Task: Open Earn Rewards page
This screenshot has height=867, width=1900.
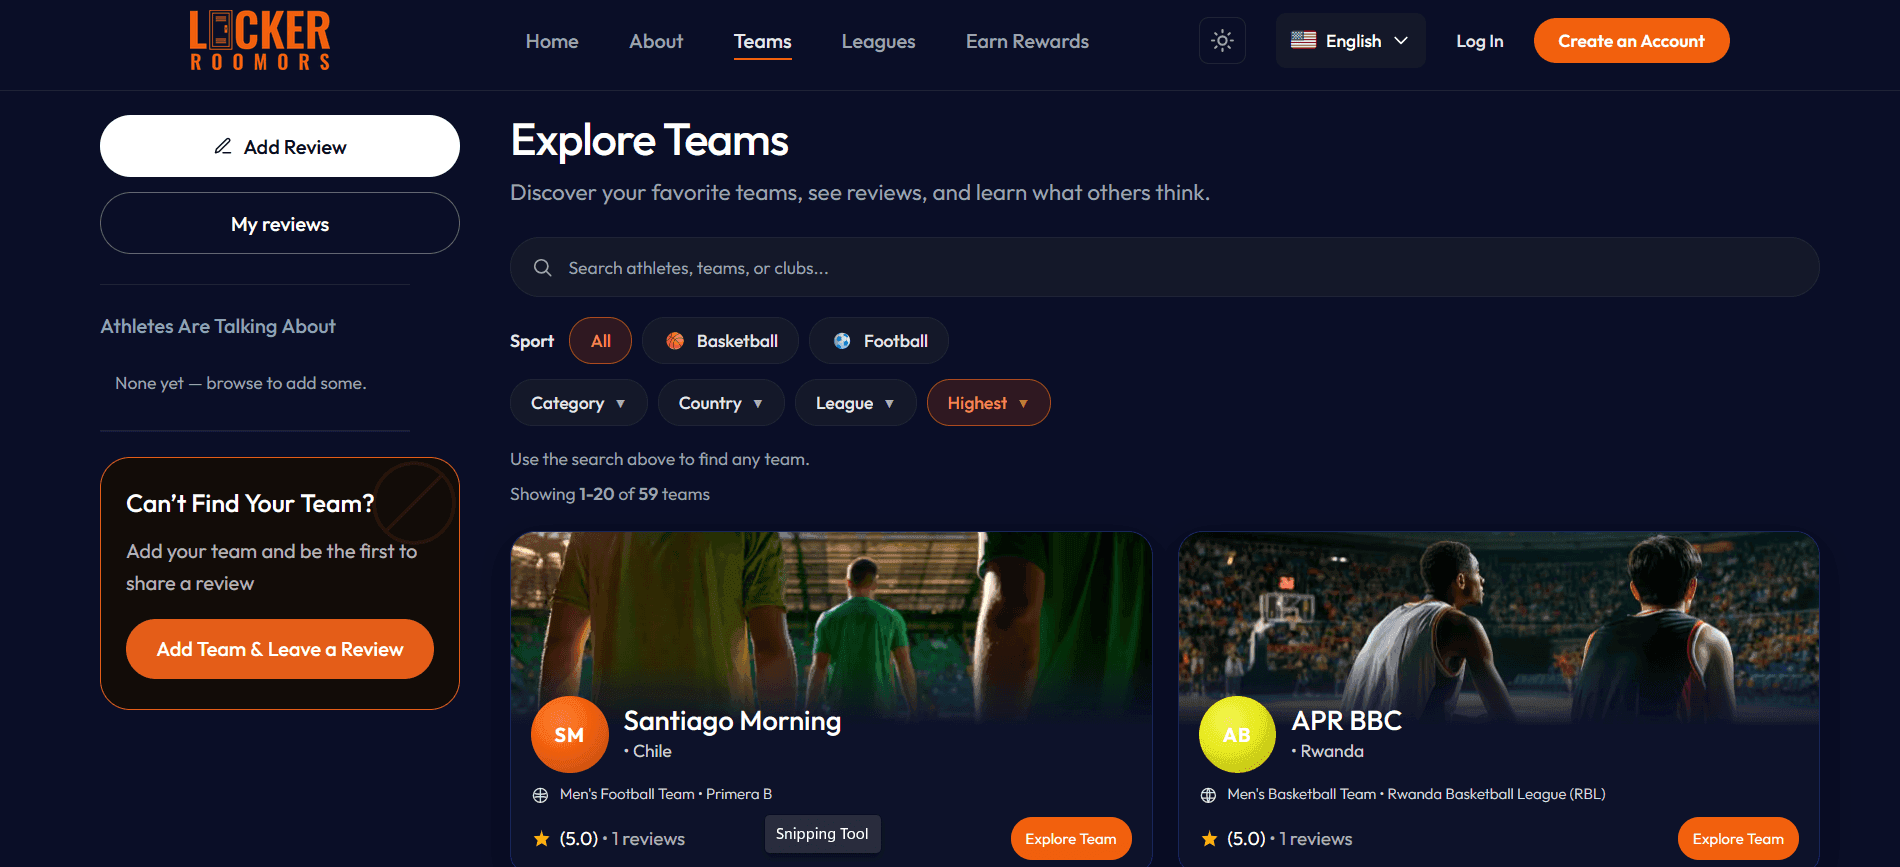Action: 1027,41
